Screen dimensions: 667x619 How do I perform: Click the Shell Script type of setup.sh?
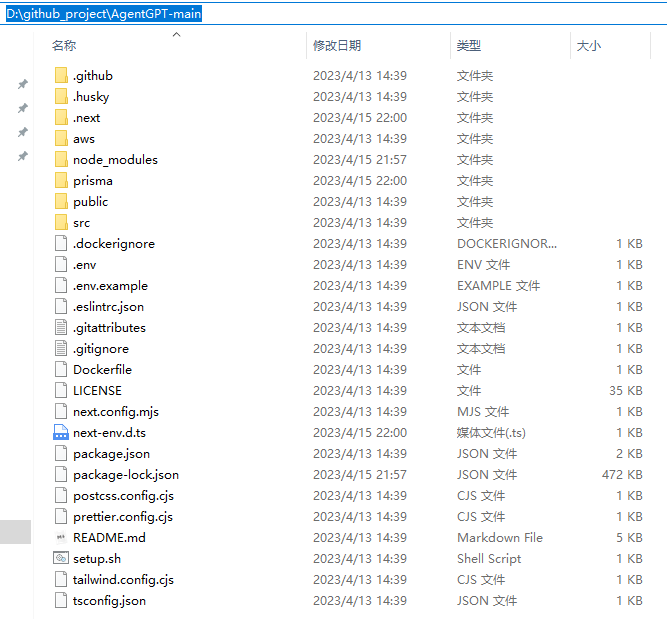[489, 559]
